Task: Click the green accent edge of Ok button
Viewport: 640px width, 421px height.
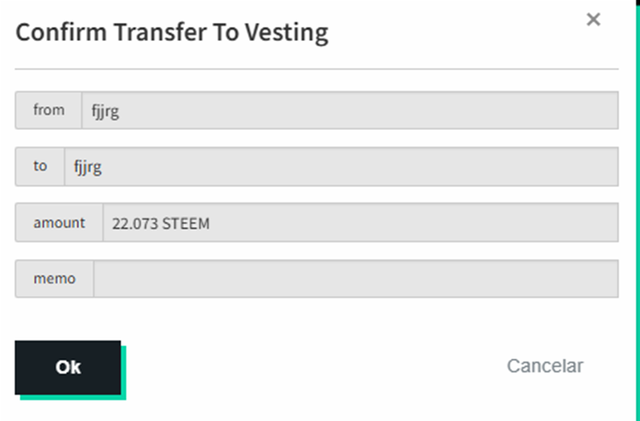Action: [124, 372]
